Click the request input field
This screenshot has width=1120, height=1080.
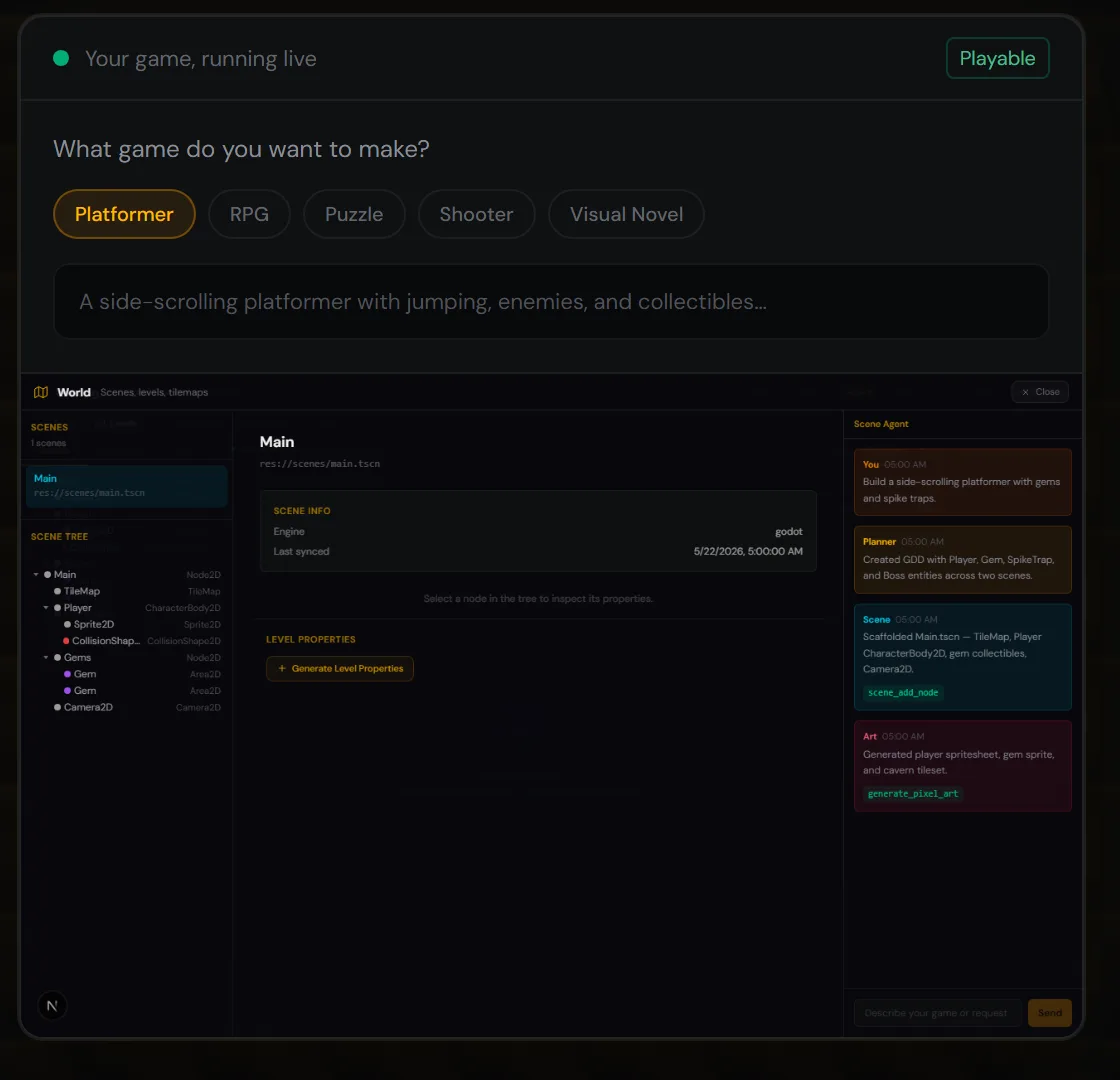937,1013
